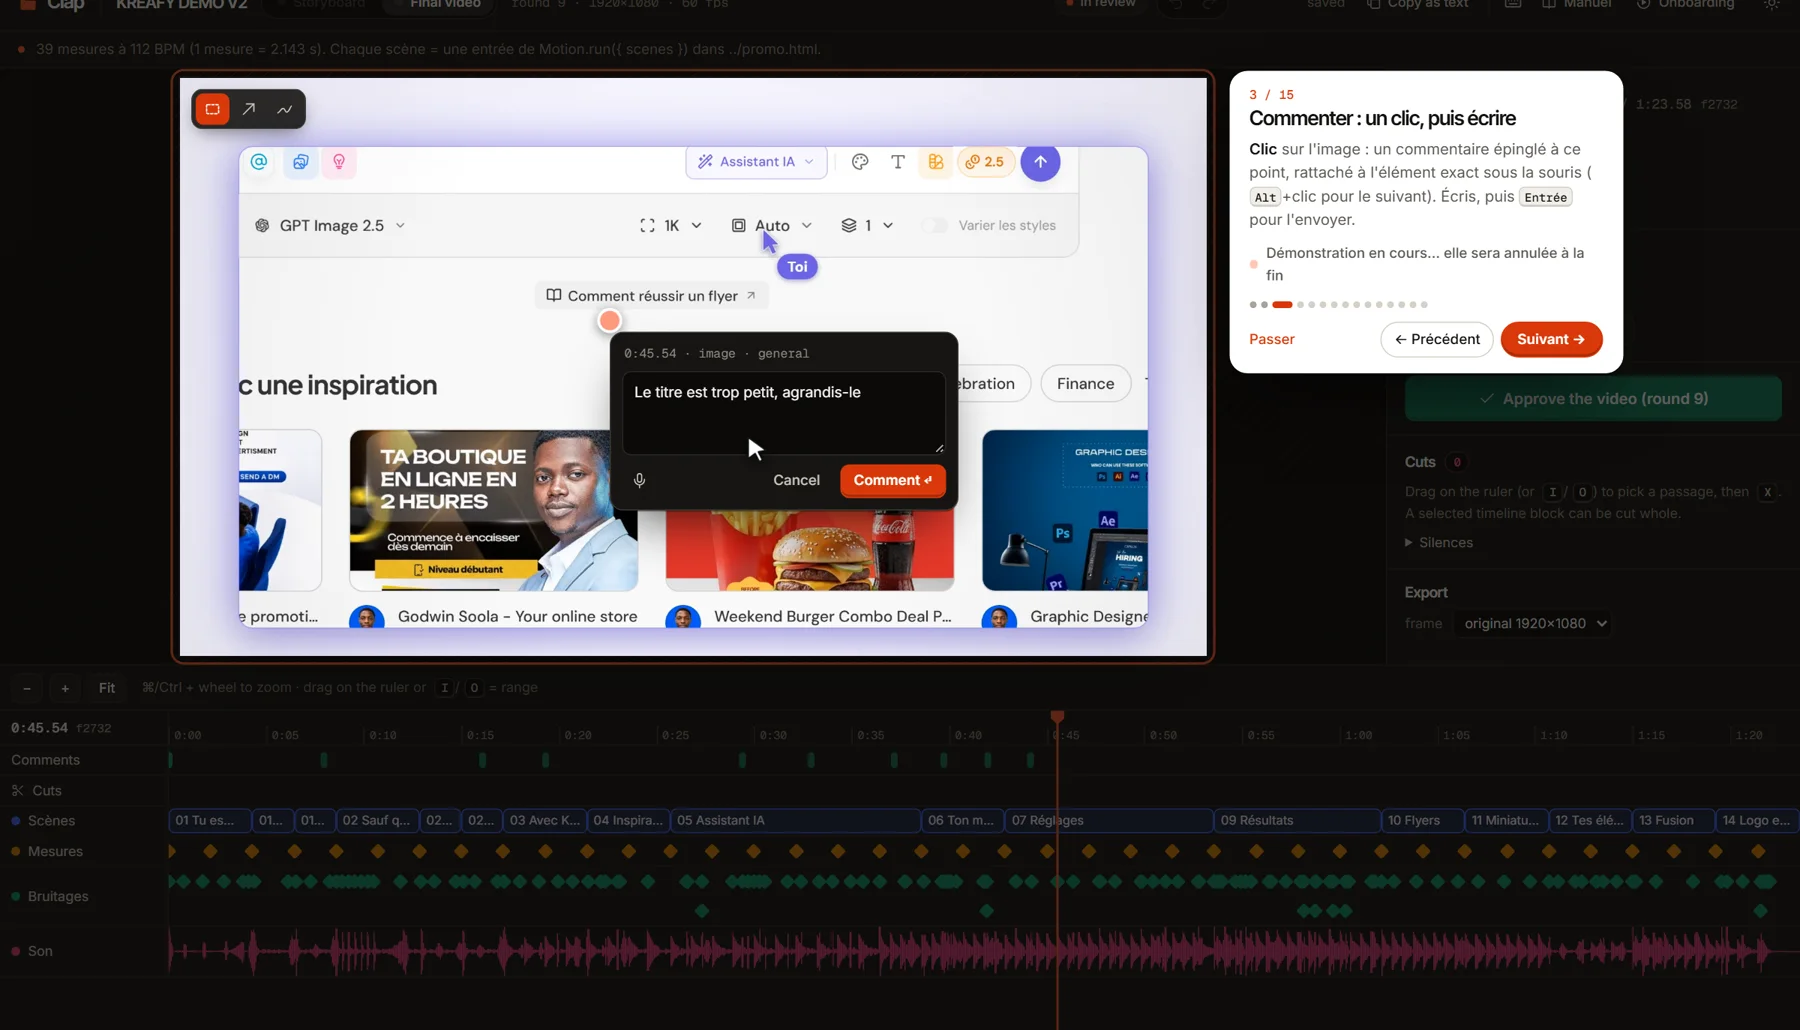Click Cancel in the comment popup
Screen dimensions: 1800x1030
tap(796, 481)
